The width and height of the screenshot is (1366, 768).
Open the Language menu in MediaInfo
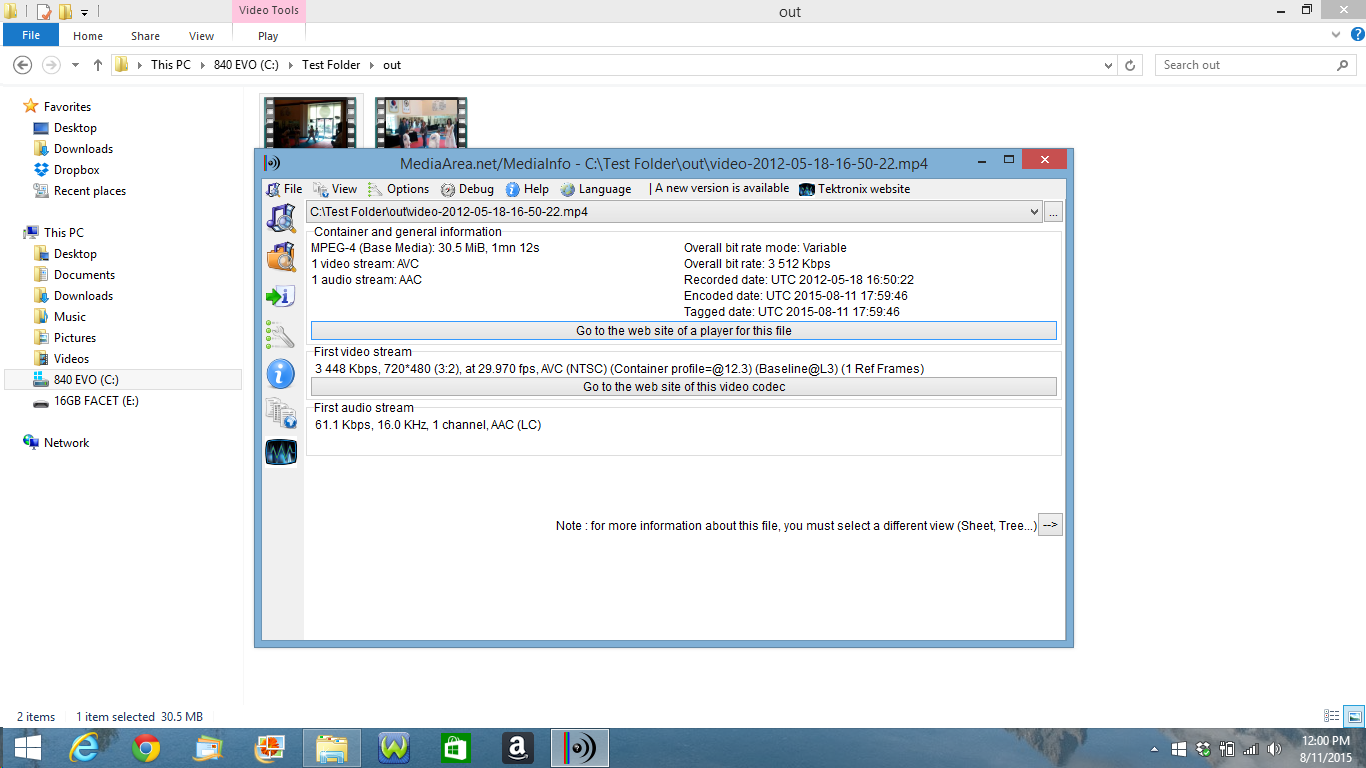(x=596, y=189)
